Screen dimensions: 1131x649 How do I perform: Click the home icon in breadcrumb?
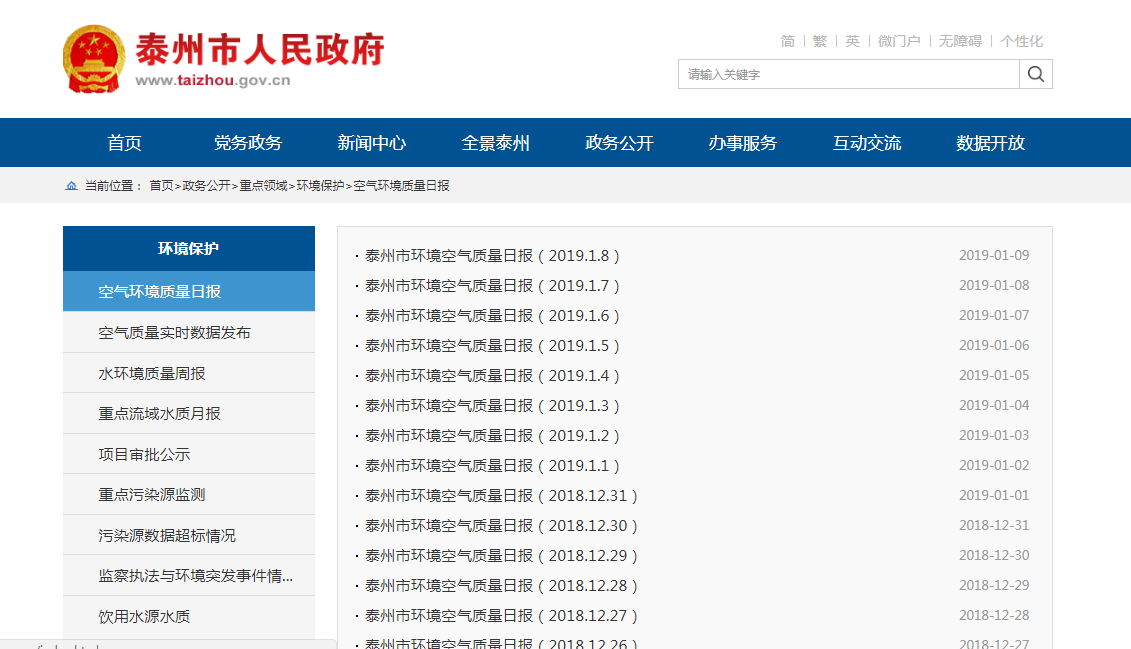point(71,186)
